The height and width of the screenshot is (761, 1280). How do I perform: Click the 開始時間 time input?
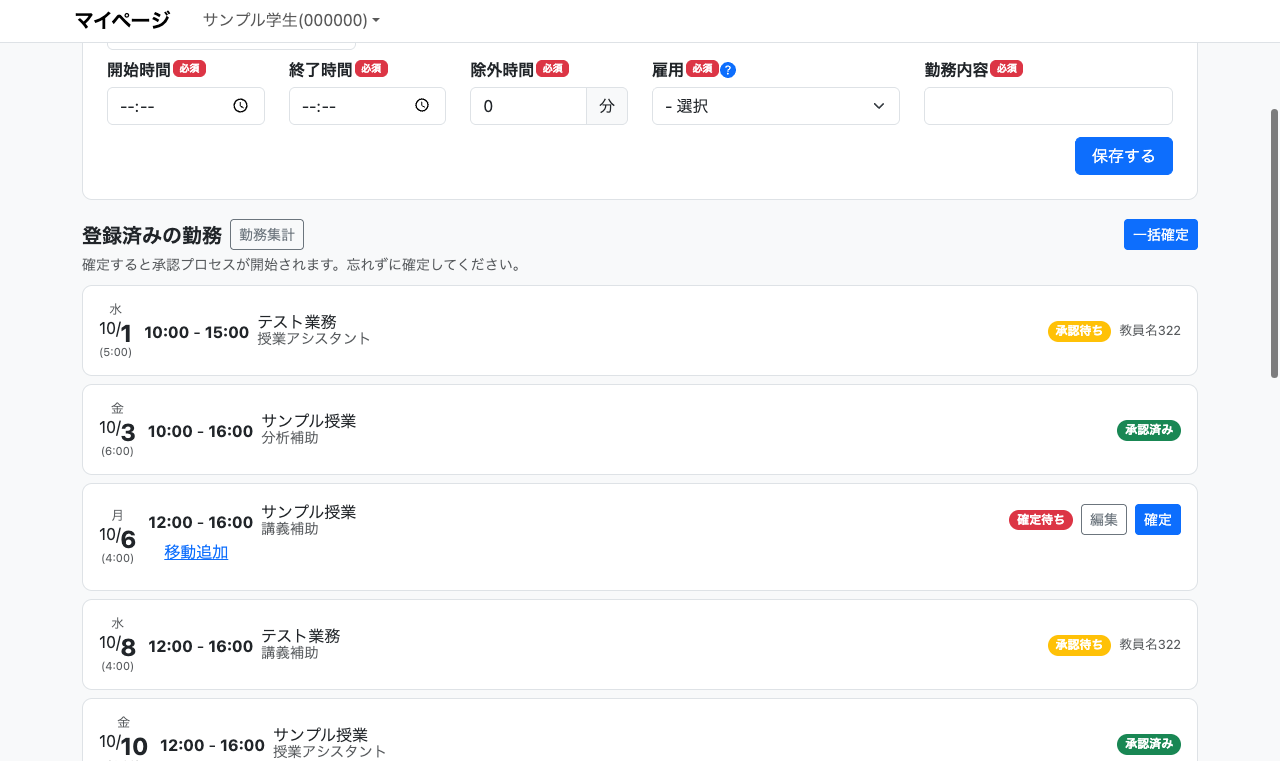170,106
